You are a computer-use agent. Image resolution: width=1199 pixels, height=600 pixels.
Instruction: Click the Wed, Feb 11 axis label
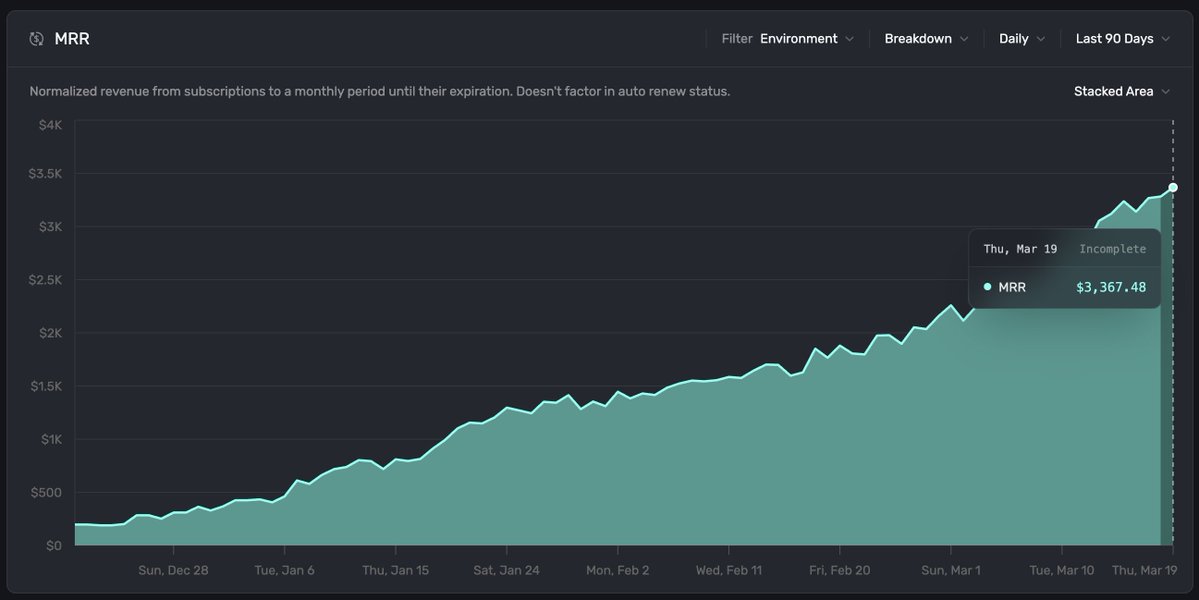(x=729, y=570)
